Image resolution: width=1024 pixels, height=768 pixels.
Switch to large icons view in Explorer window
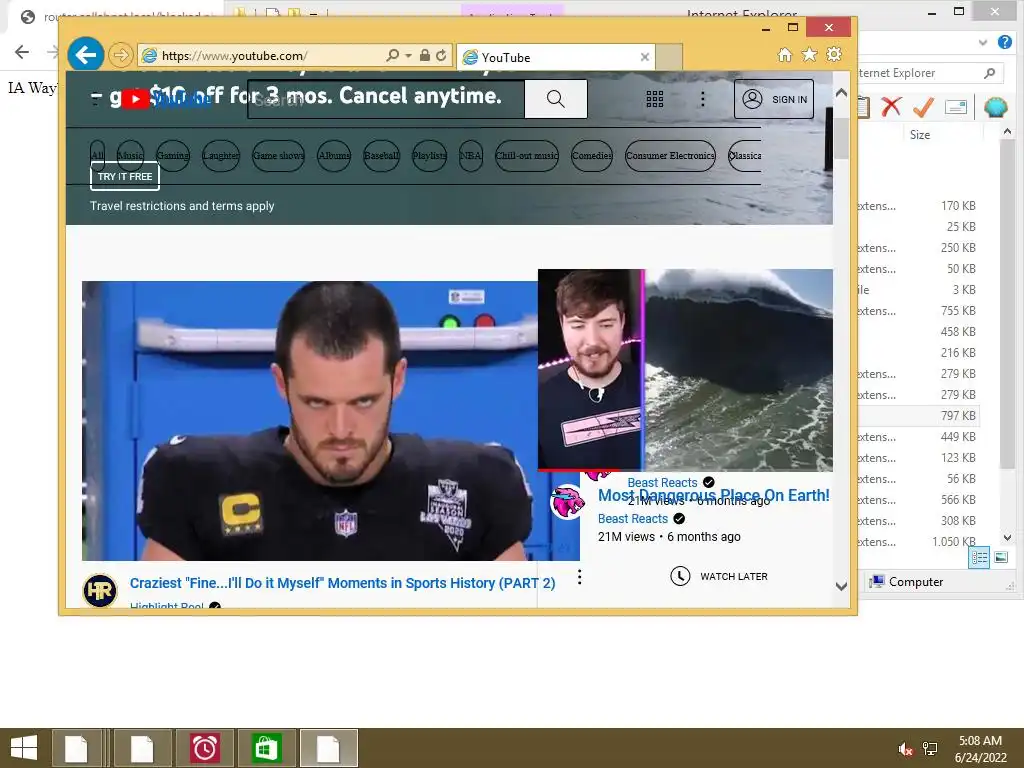pyautogui.click(x=1000, y=557)
